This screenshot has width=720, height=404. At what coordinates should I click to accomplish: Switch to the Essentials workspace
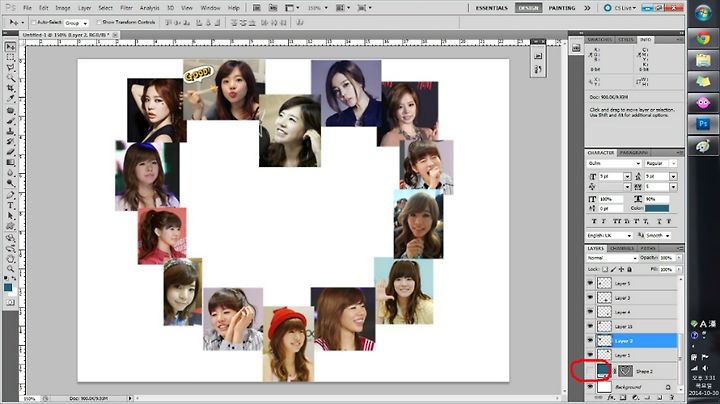[491, 8]
